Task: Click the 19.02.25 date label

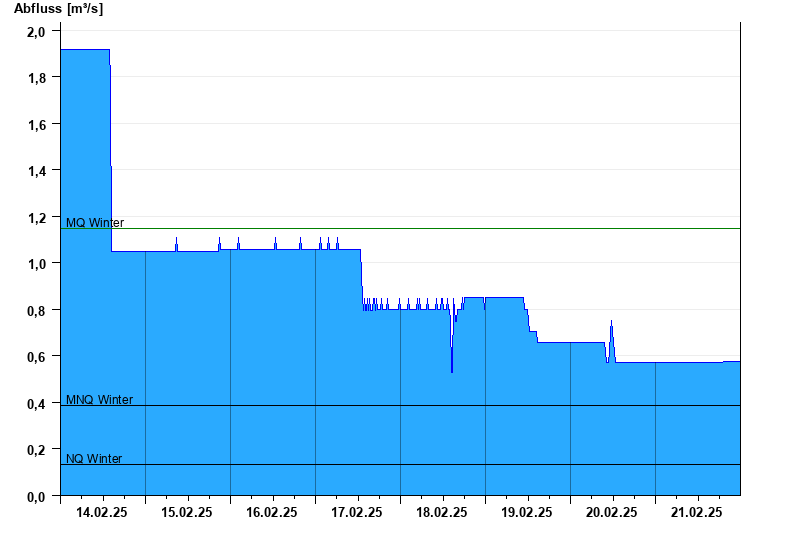Action: tap(527, 512)
